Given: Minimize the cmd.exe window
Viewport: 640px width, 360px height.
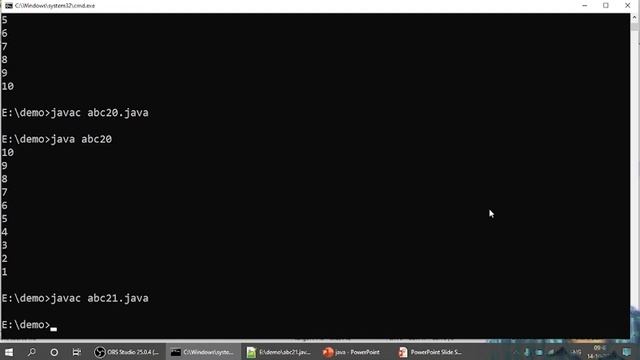Looking at the screenshot, I should point(584,6).
